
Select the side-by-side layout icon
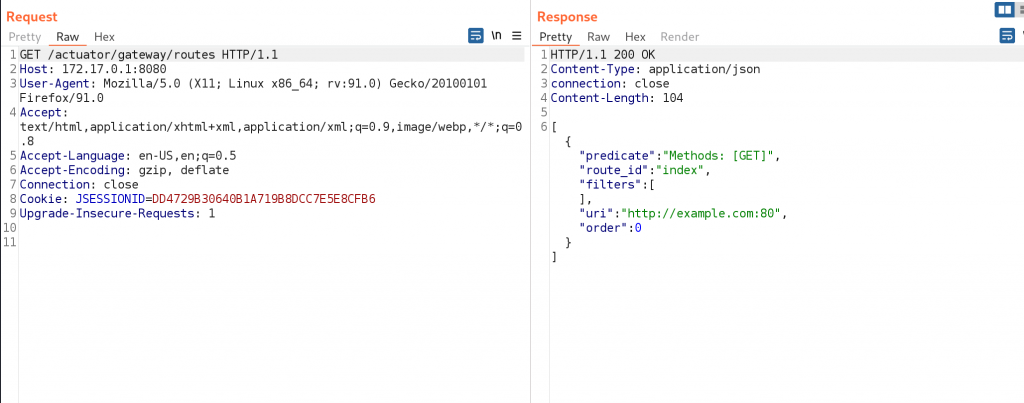point(1003,9)
